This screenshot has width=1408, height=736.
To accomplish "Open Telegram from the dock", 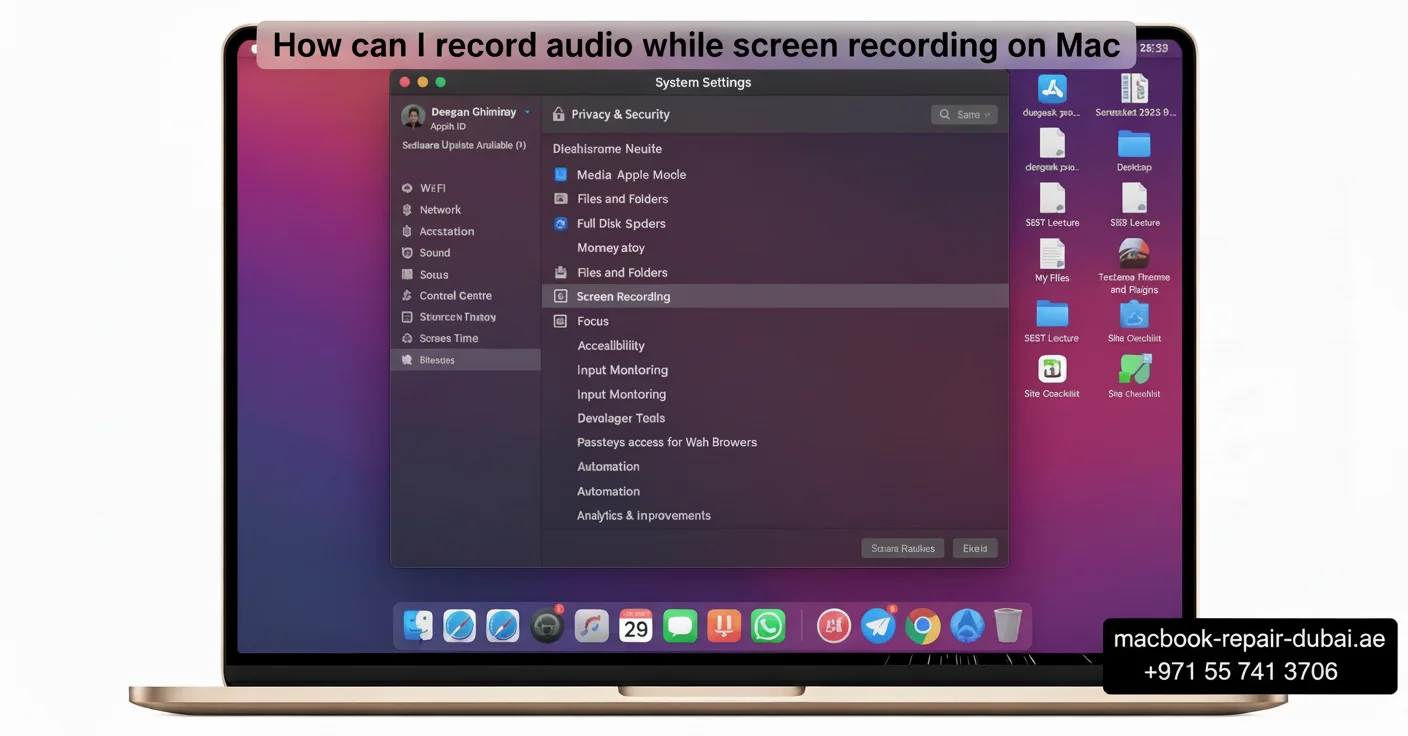I will 878,627.
